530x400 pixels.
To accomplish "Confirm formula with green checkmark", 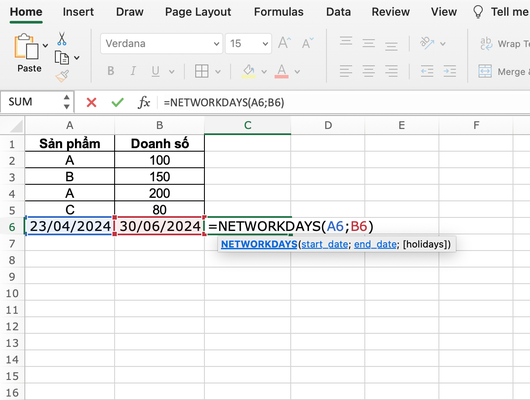I will coord(117,102).
